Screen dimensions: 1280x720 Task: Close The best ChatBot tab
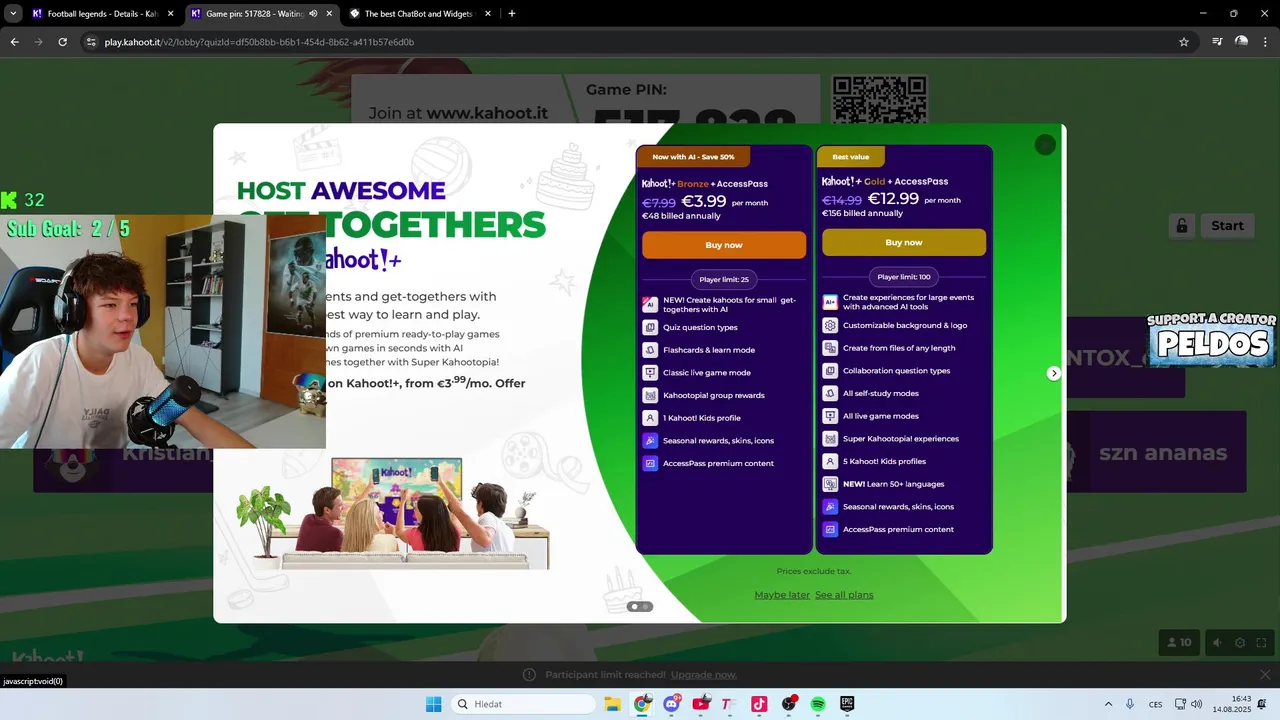tap(488, 14)
